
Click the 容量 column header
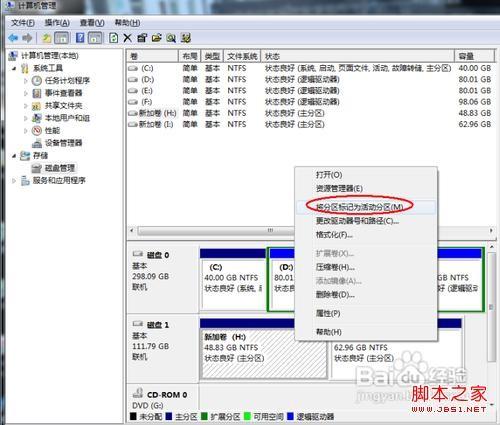tap(474, 56)
